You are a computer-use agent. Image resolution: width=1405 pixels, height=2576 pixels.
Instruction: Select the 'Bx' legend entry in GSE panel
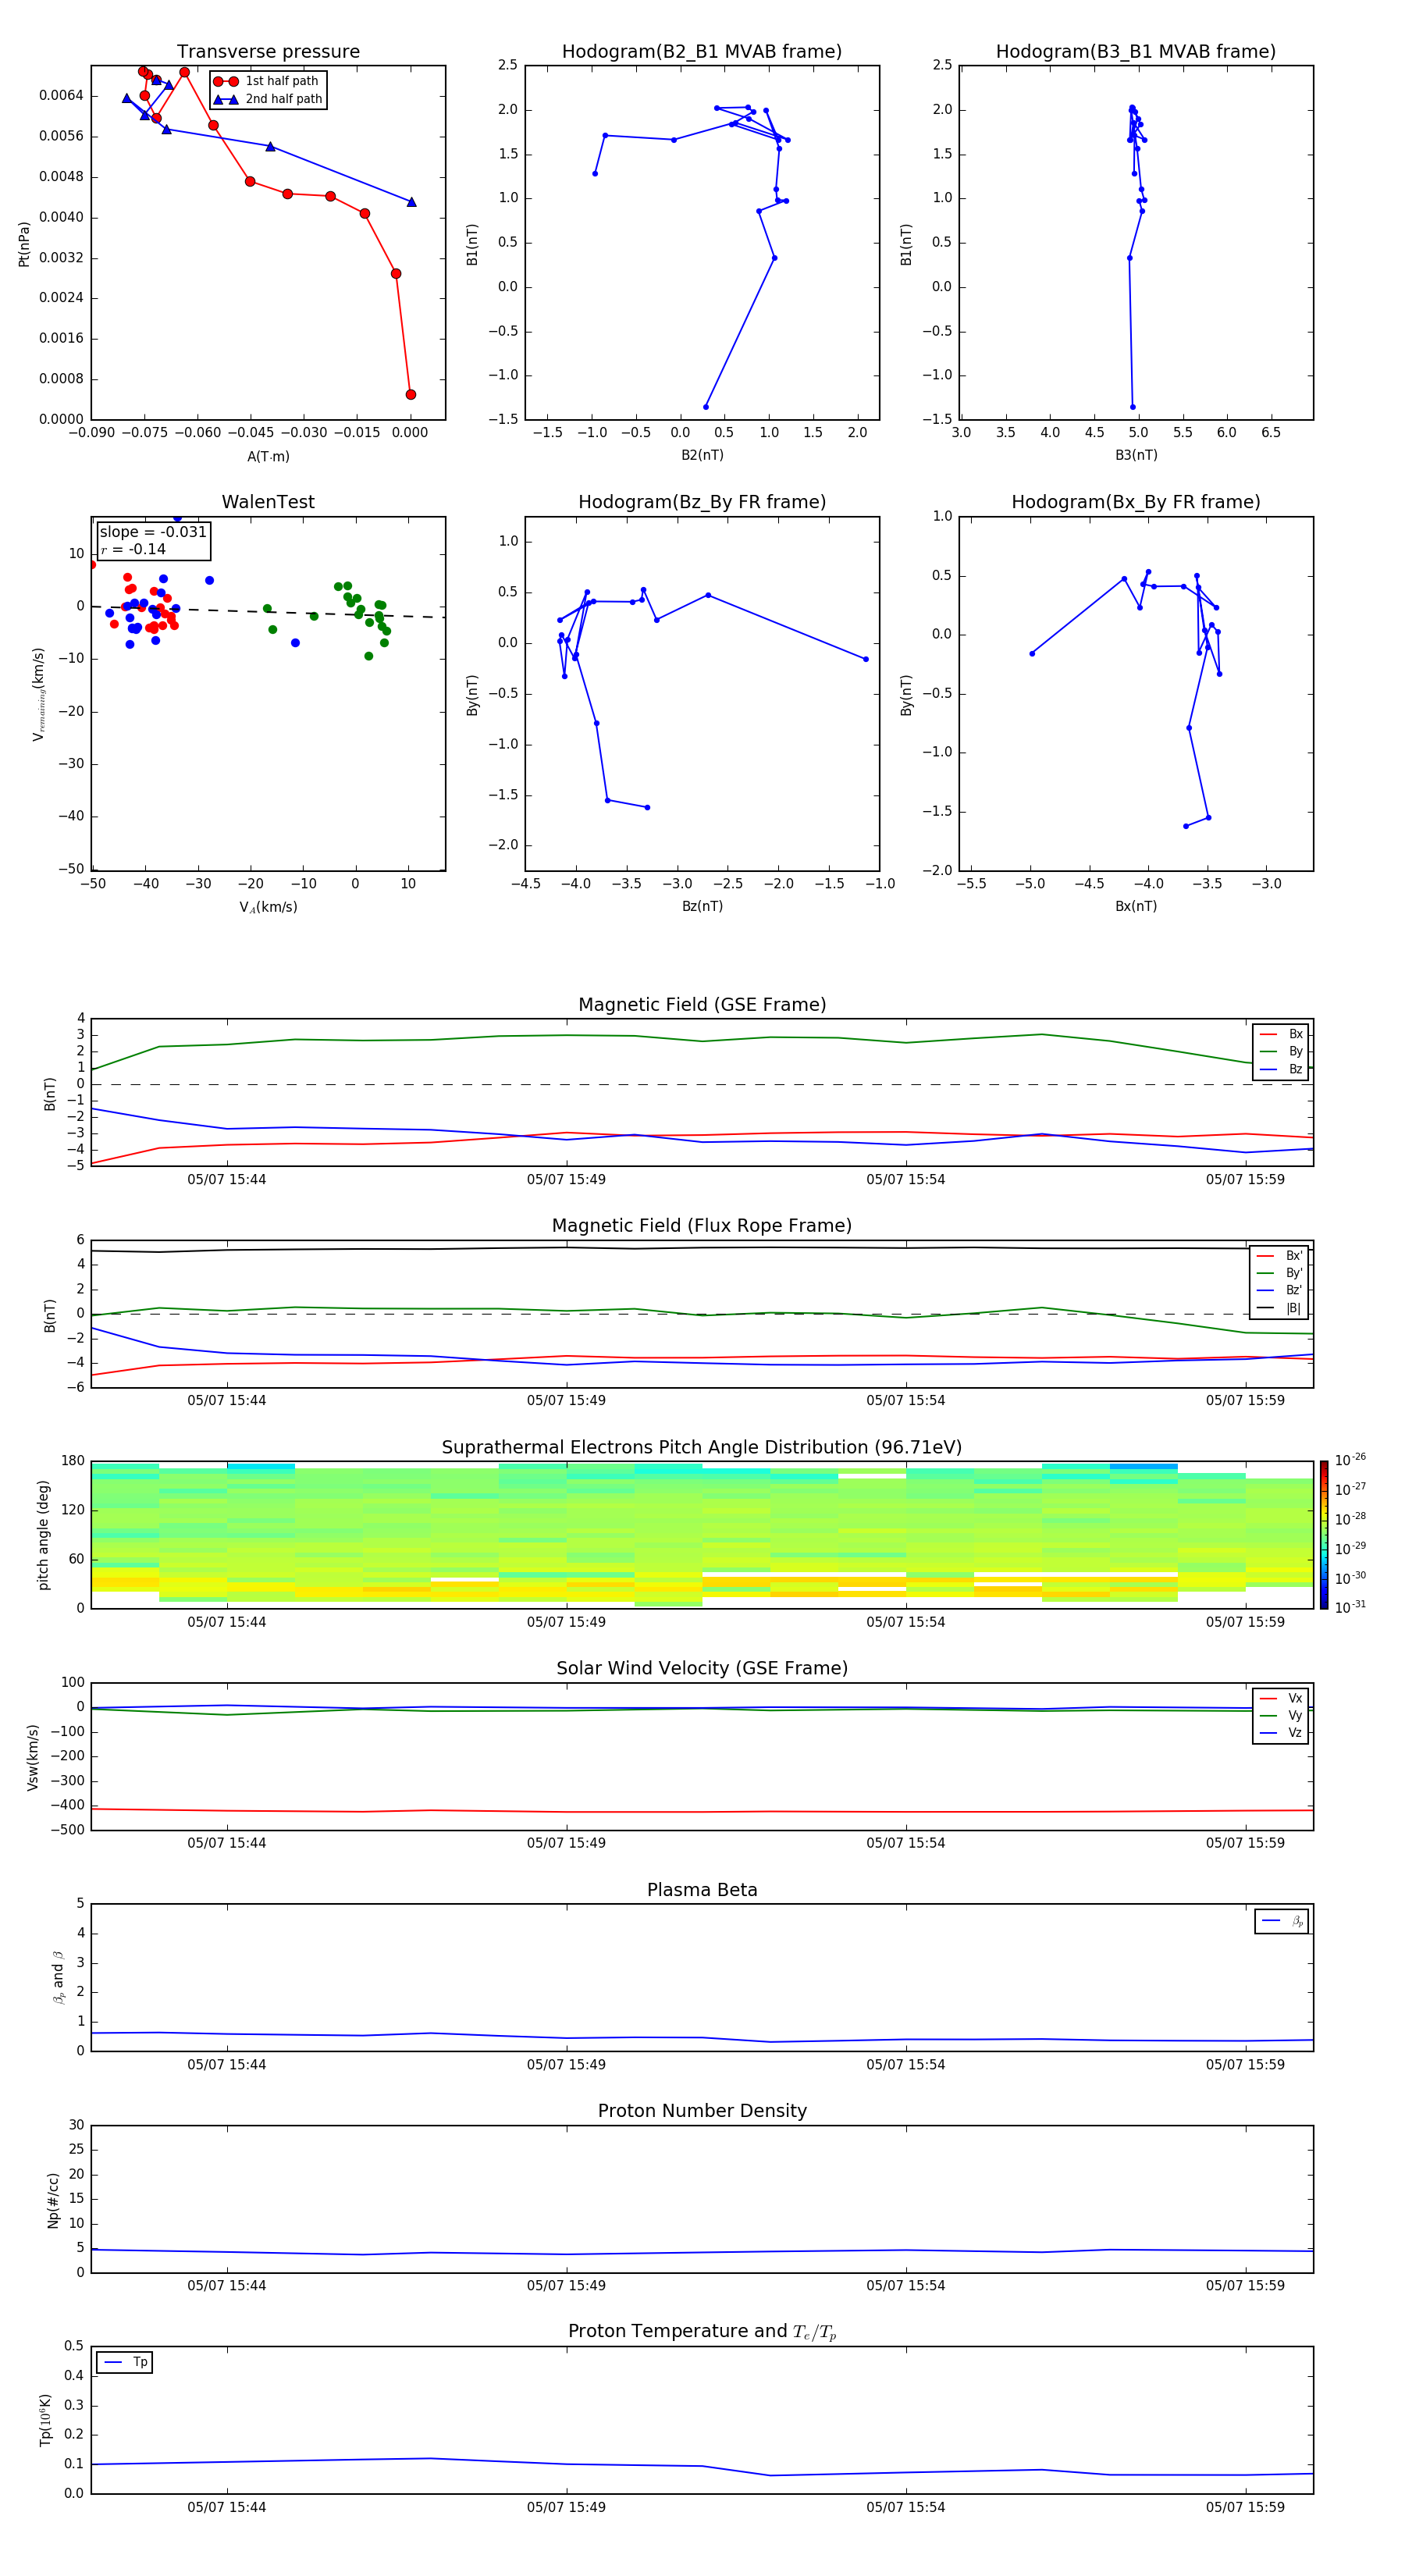[1282, 1034]
